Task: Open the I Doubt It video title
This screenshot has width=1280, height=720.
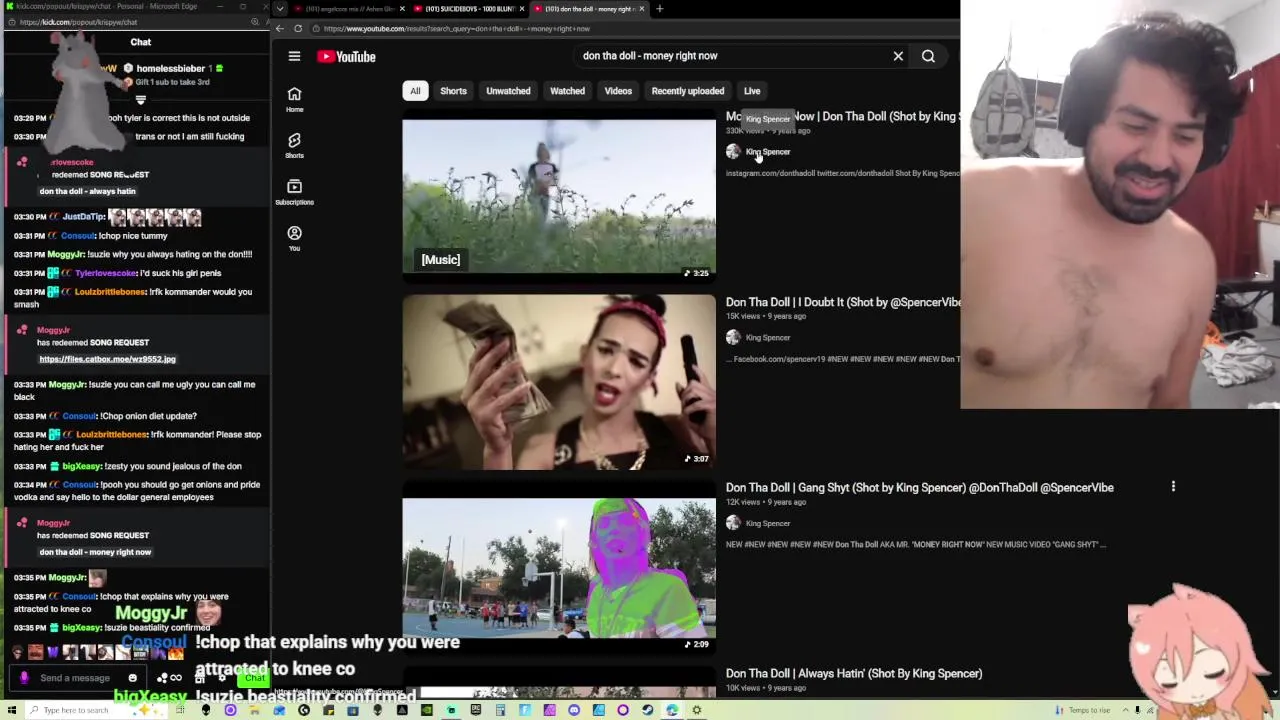Action: 843,302
